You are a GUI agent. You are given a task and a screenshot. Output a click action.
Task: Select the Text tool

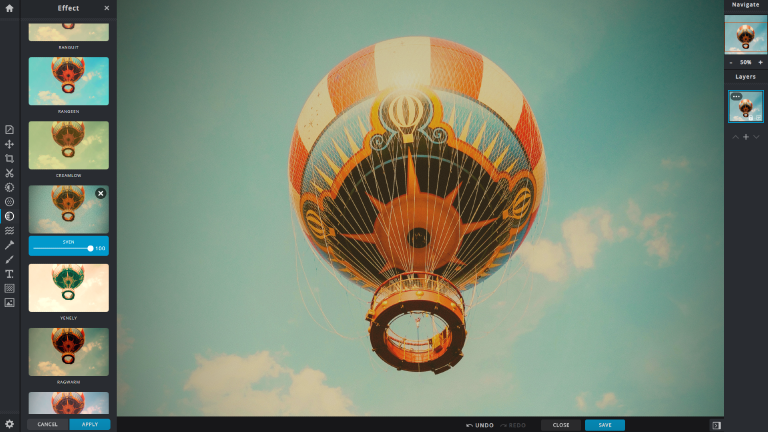point(9,273)
